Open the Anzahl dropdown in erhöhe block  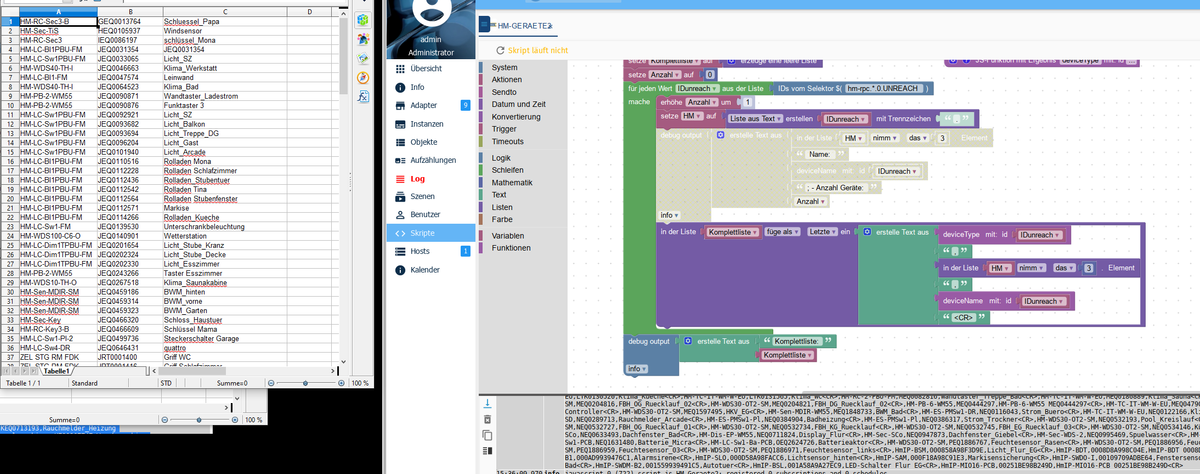[x=702, y=102]
